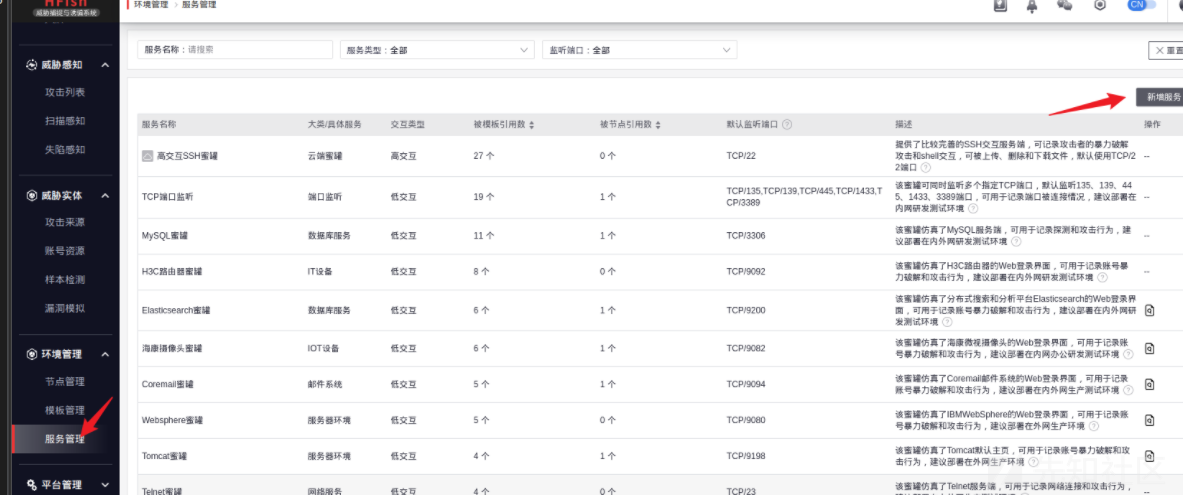The height and width of the screenshot is (495, 1183).
Task: Click the IOT设备 category cell
Action: [324, 349]
